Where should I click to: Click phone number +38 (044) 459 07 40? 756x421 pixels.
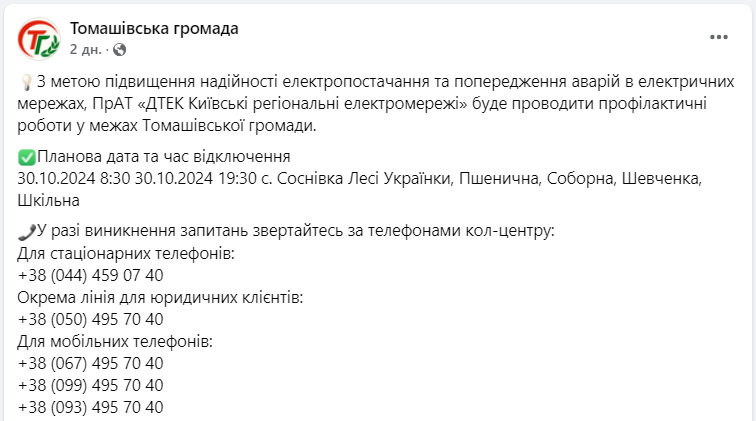(90, 275)
